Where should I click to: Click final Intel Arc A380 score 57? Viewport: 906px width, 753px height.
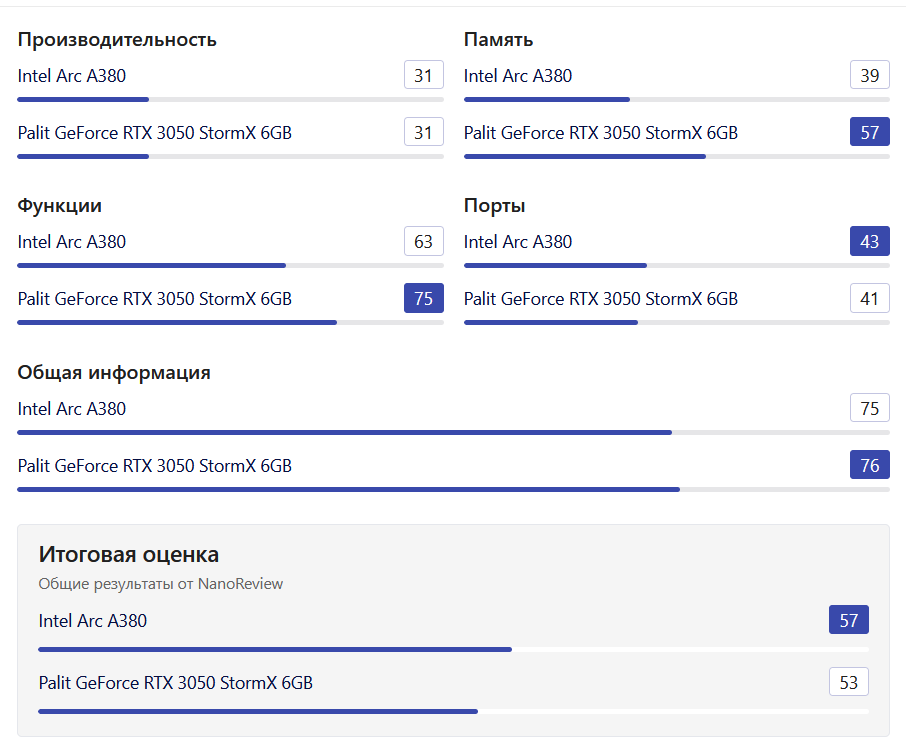tap(848, 621)
